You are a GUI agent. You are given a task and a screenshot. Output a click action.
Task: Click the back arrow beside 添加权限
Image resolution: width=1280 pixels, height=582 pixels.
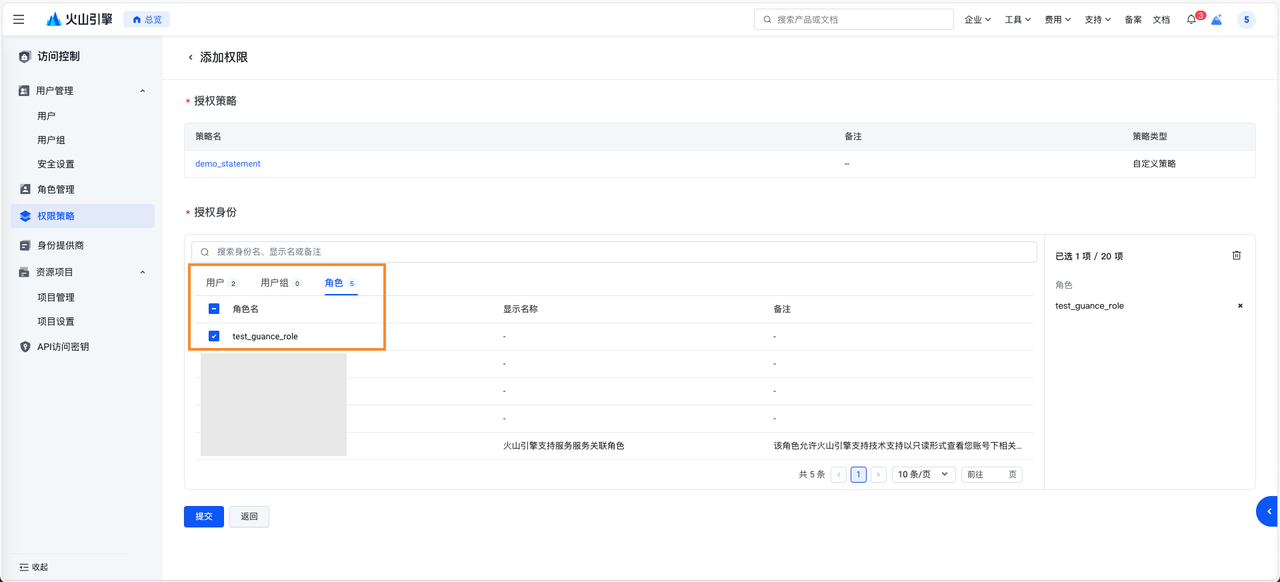[190, 58]
